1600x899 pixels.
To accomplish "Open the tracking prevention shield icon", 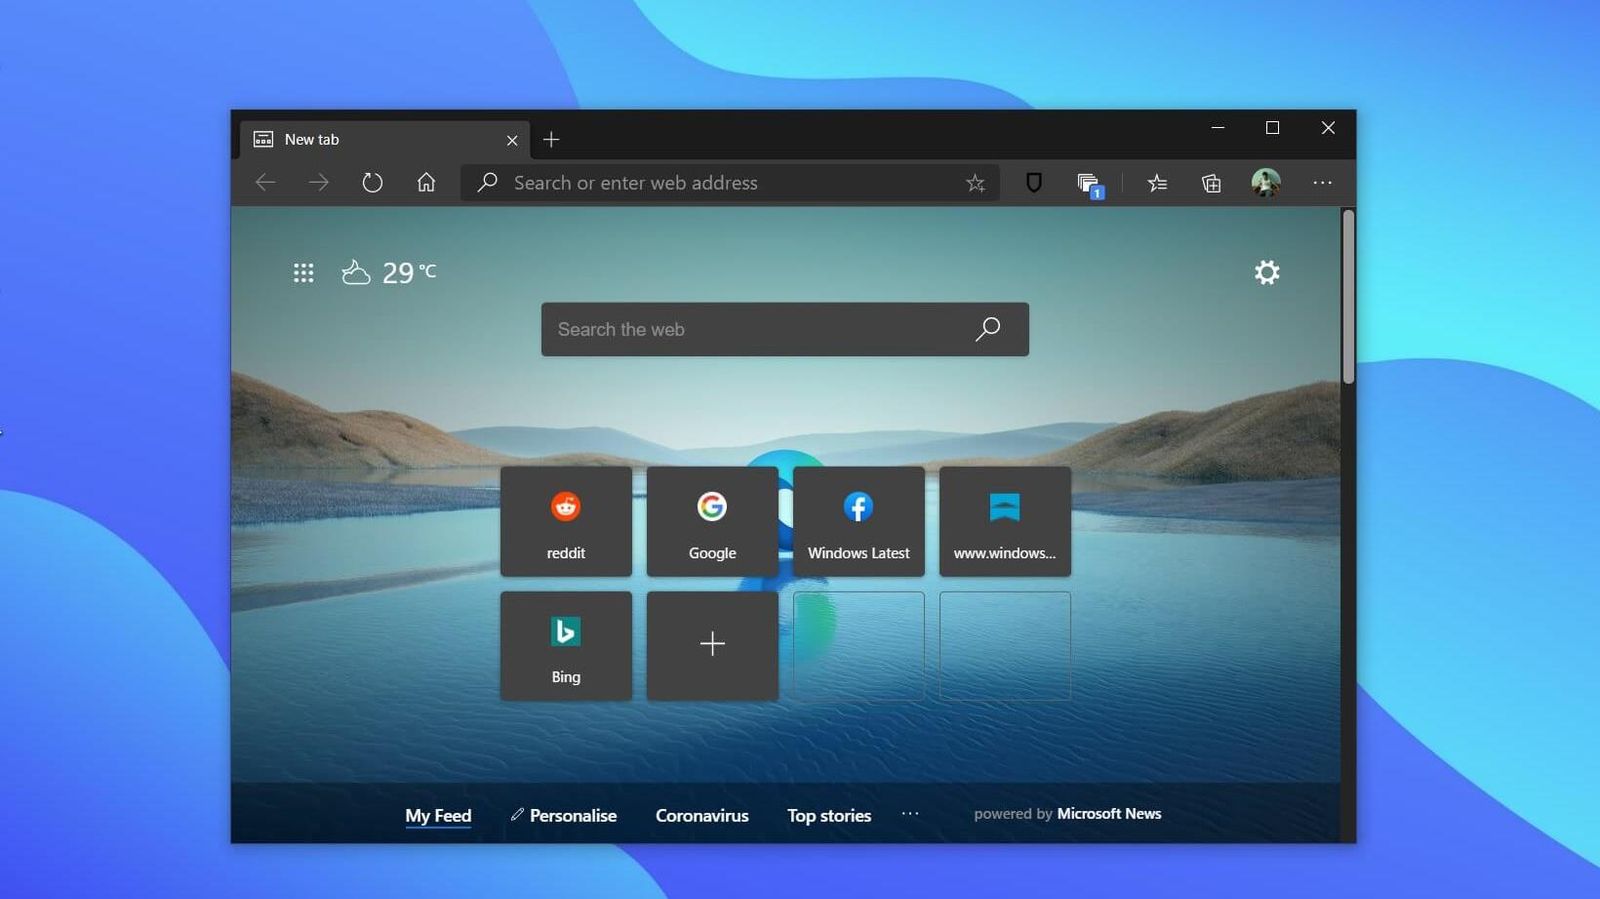I will (1034, 182).
